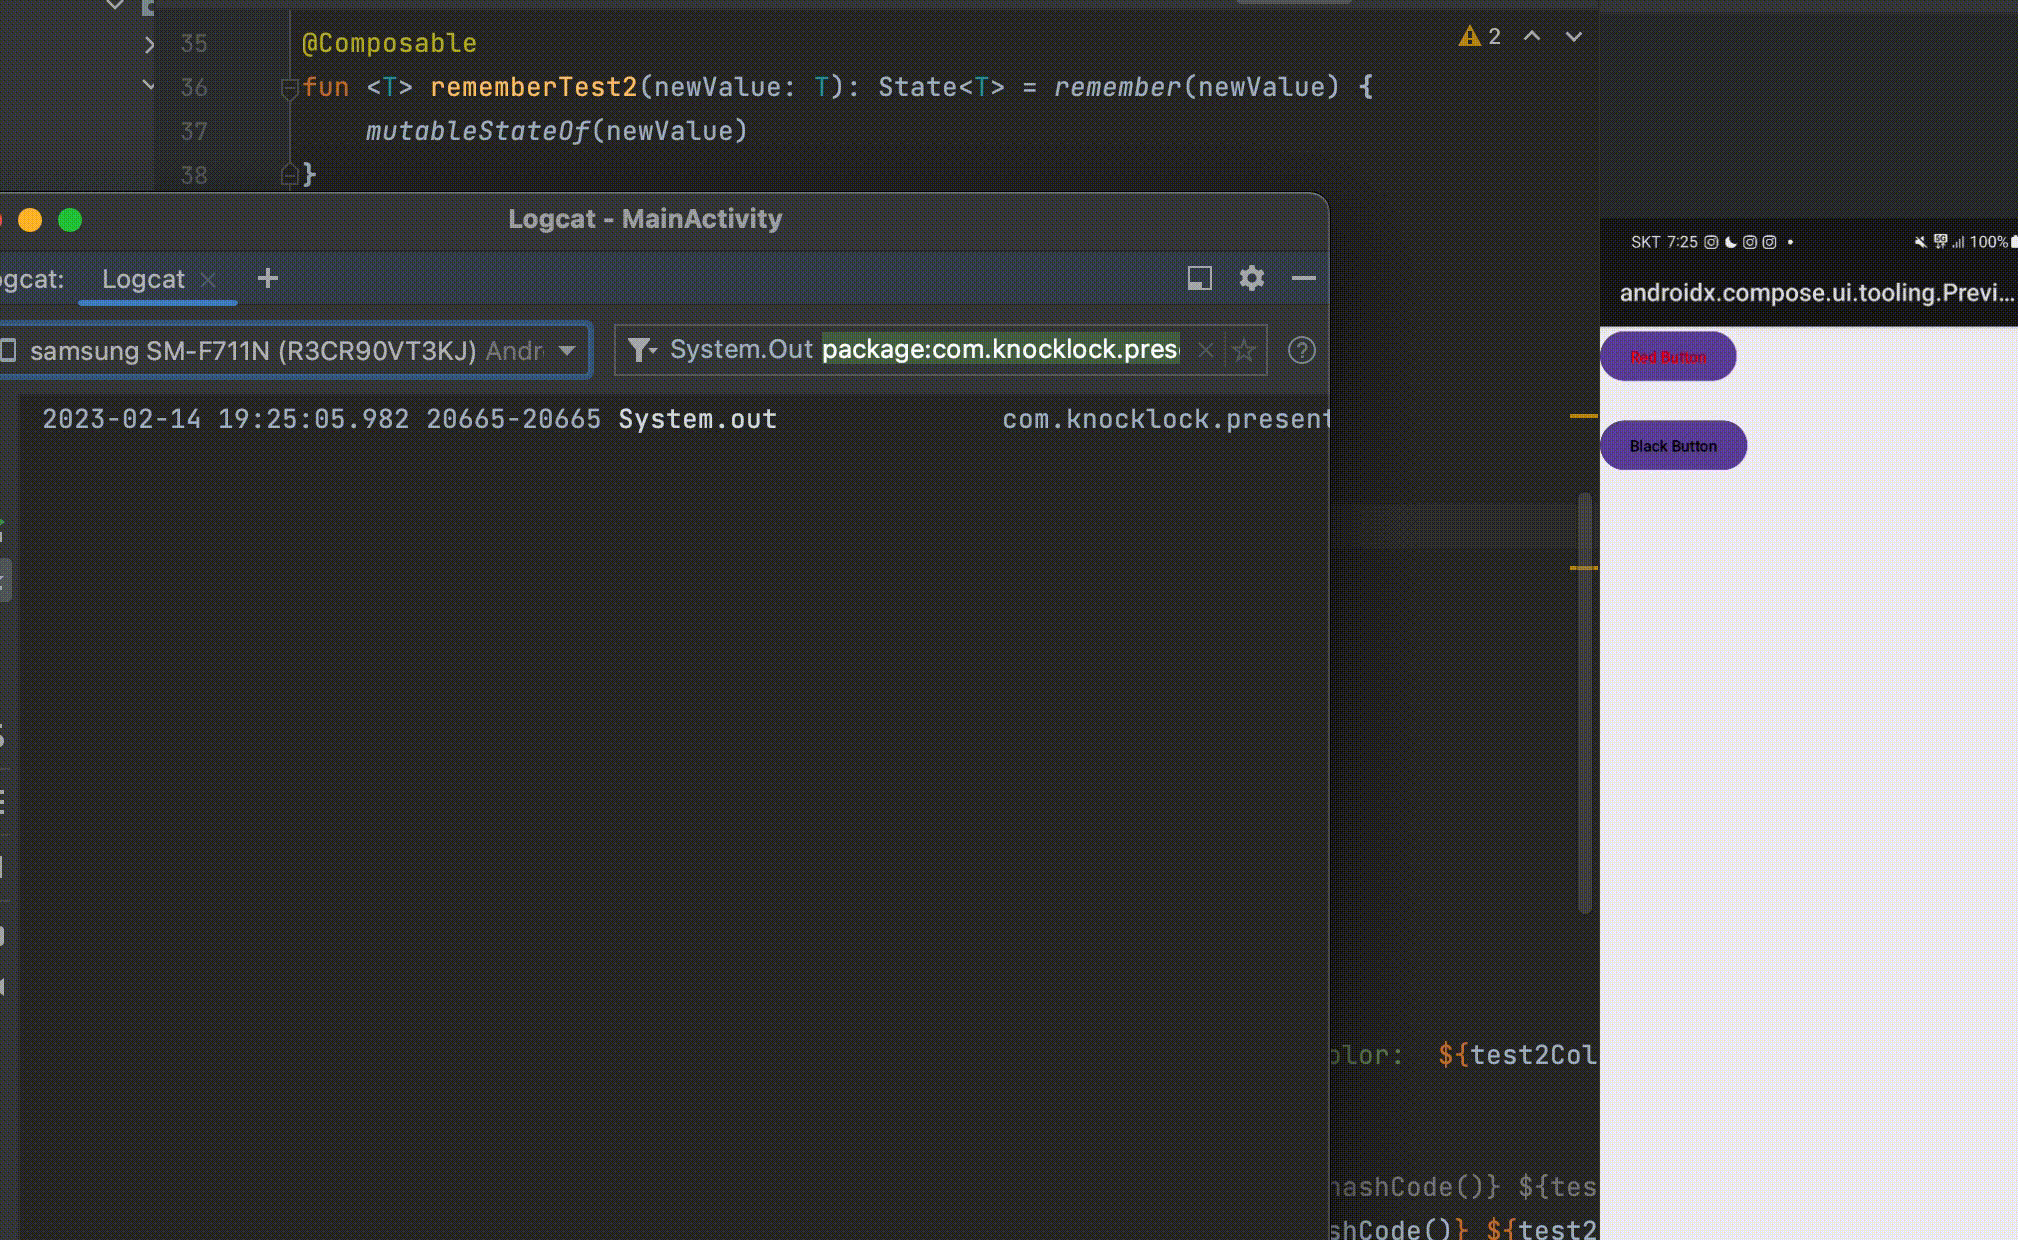This screenshot has height=1240, width=2018.
Task: Open Logcat settings gear
Action: tap(1251, 278)
